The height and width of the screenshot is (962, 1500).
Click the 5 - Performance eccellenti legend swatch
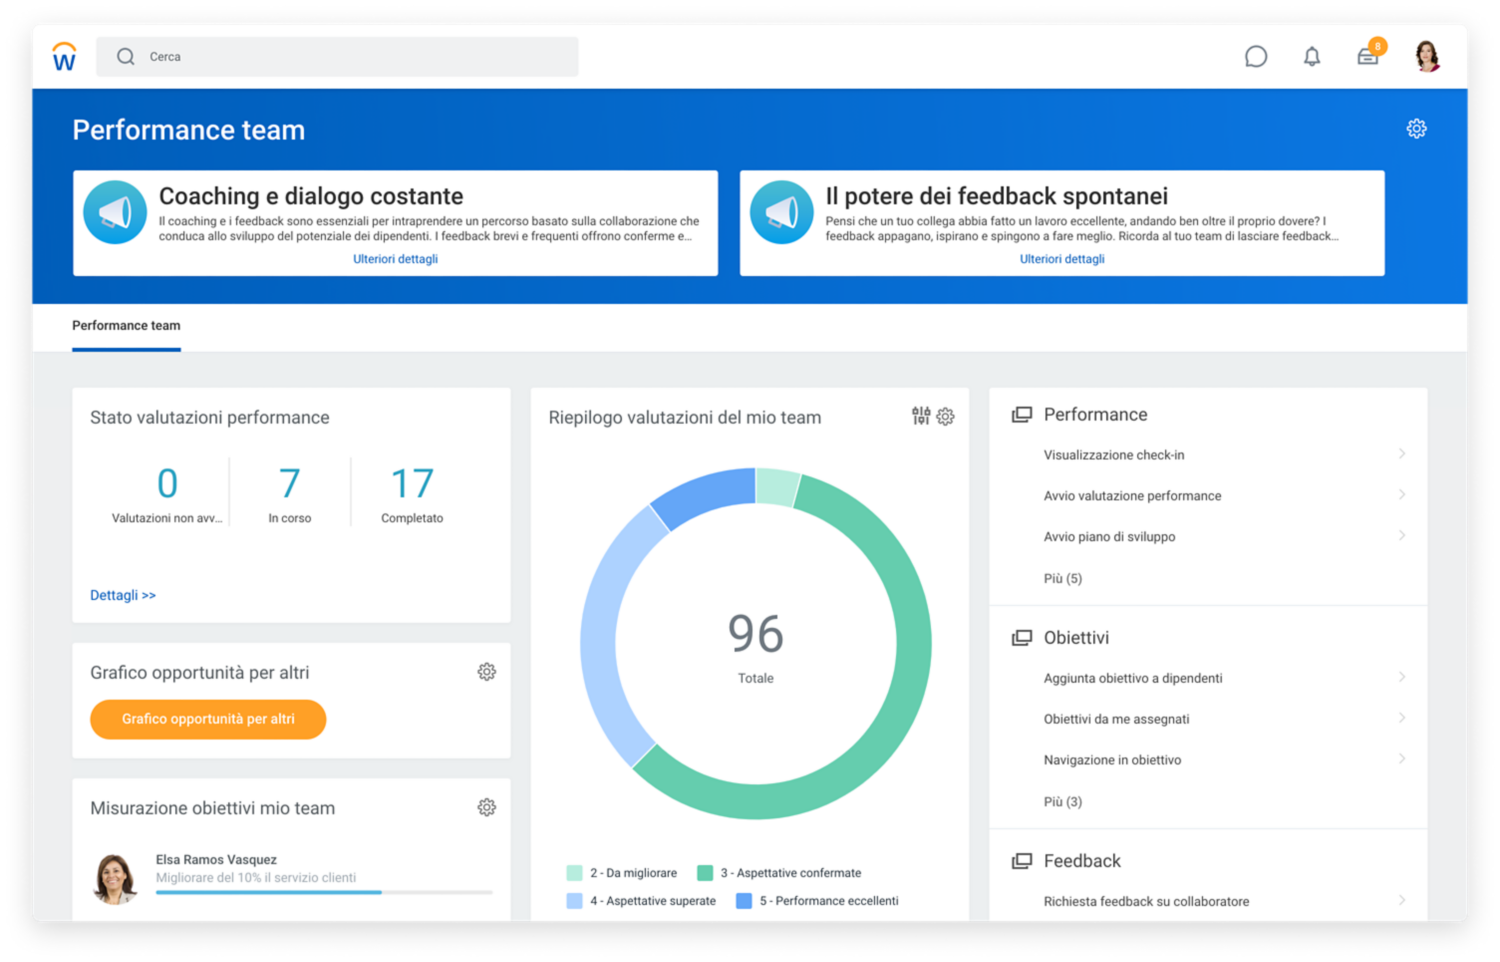tap(744, 901)
